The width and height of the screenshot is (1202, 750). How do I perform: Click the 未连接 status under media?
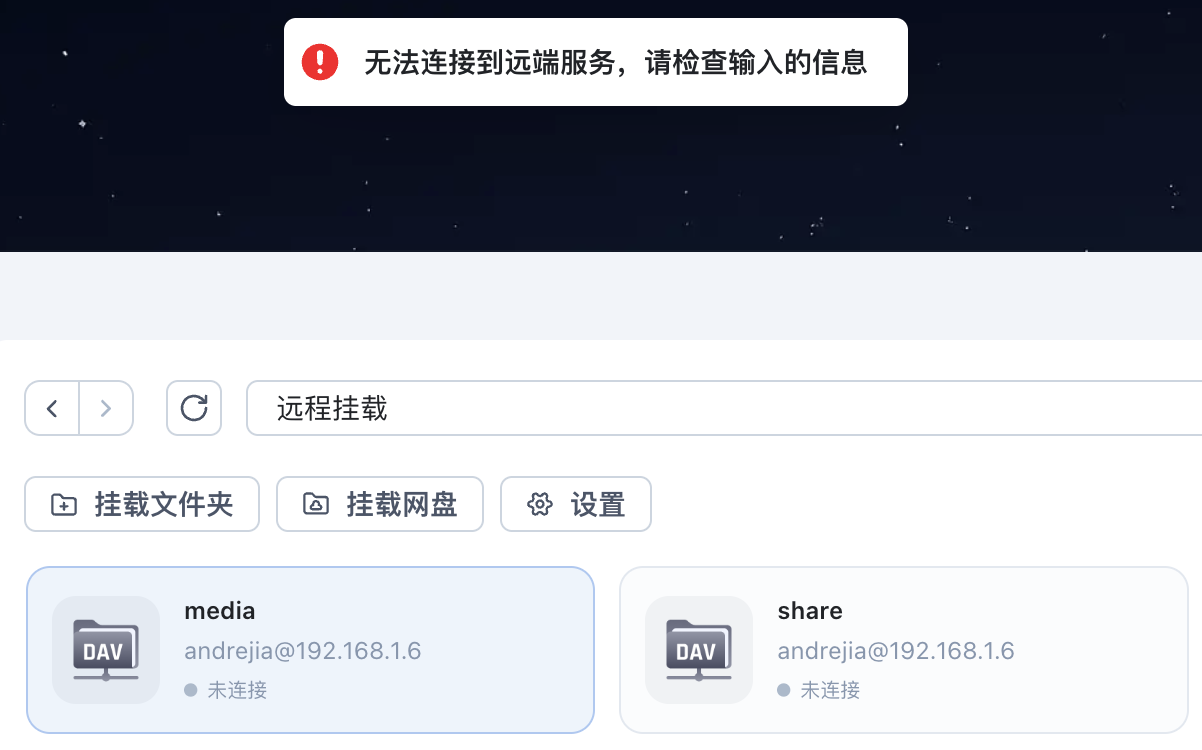pyautogui.click(x=237, y=690)
